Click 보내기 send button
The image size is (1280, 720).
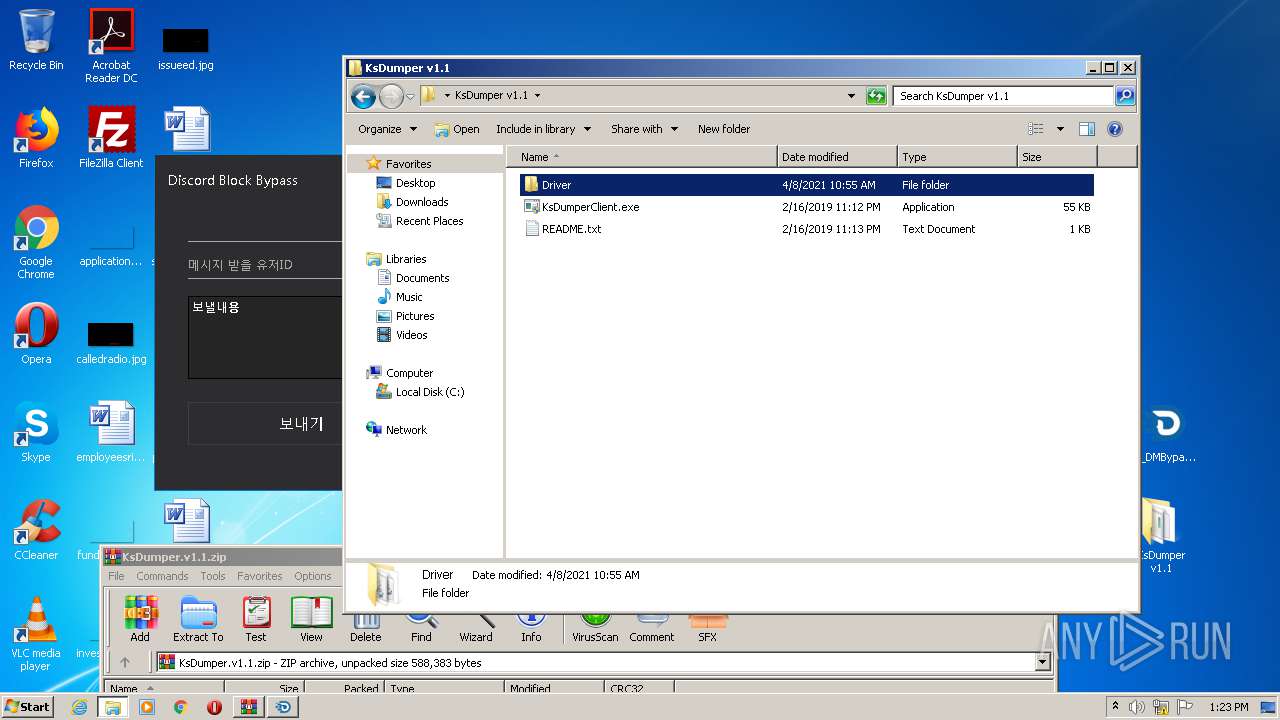pos(265,424)
